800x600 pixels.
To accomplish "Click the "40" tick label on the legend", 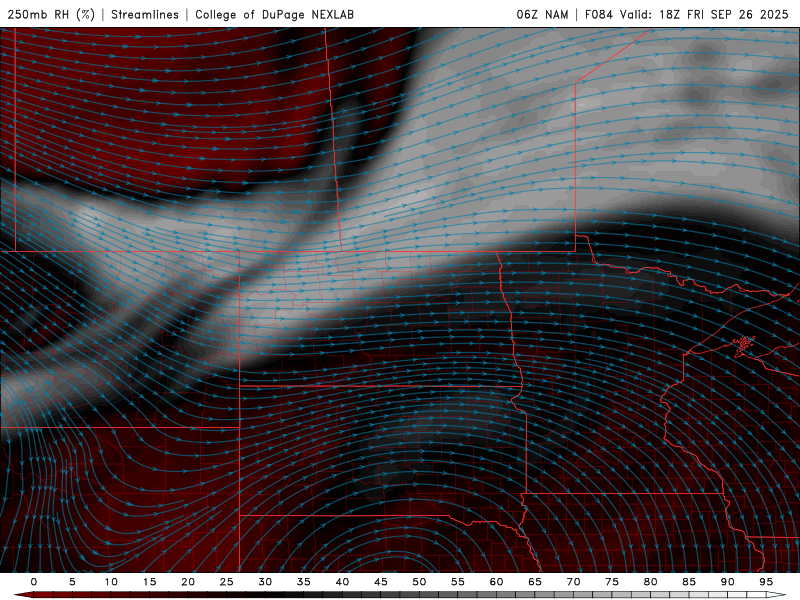I will 342,582.
